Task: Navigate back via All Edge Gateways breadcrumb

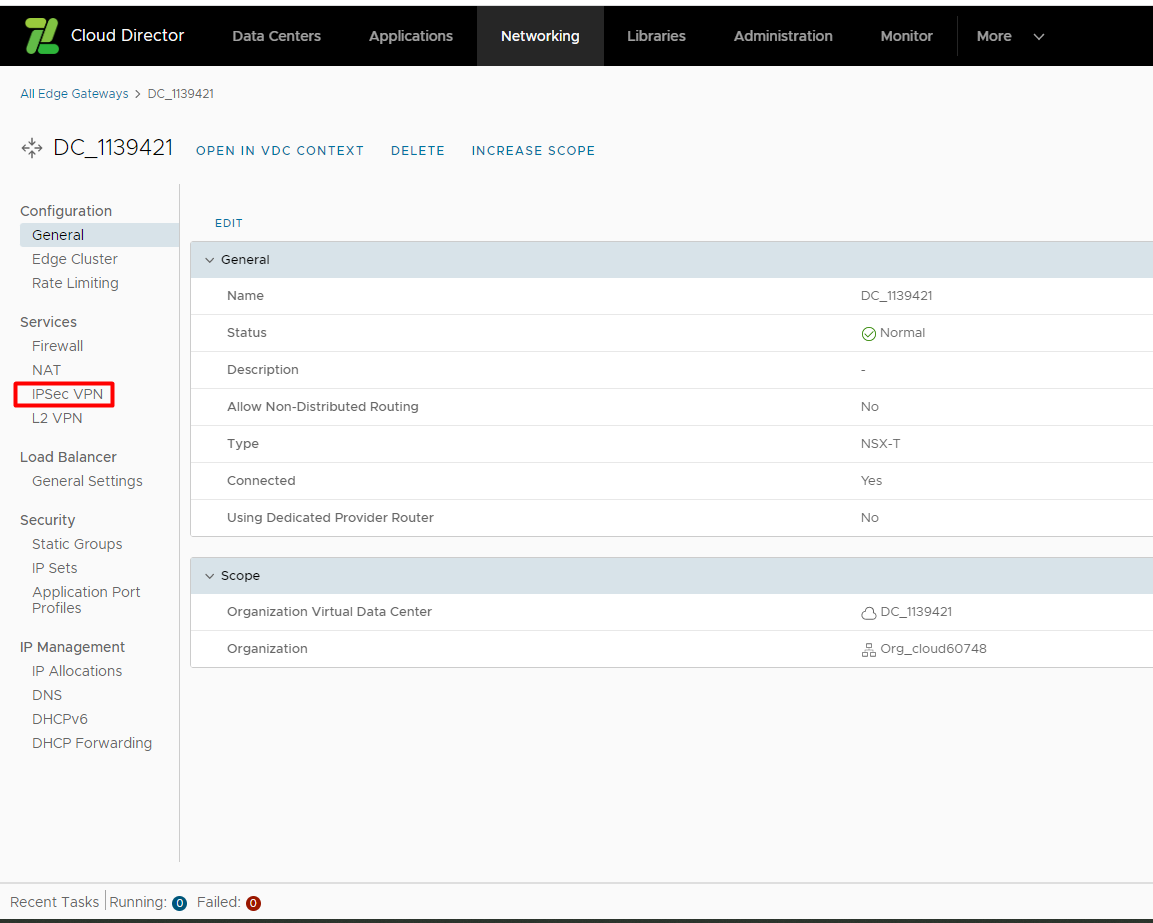Action: click(x=74, y=93)
